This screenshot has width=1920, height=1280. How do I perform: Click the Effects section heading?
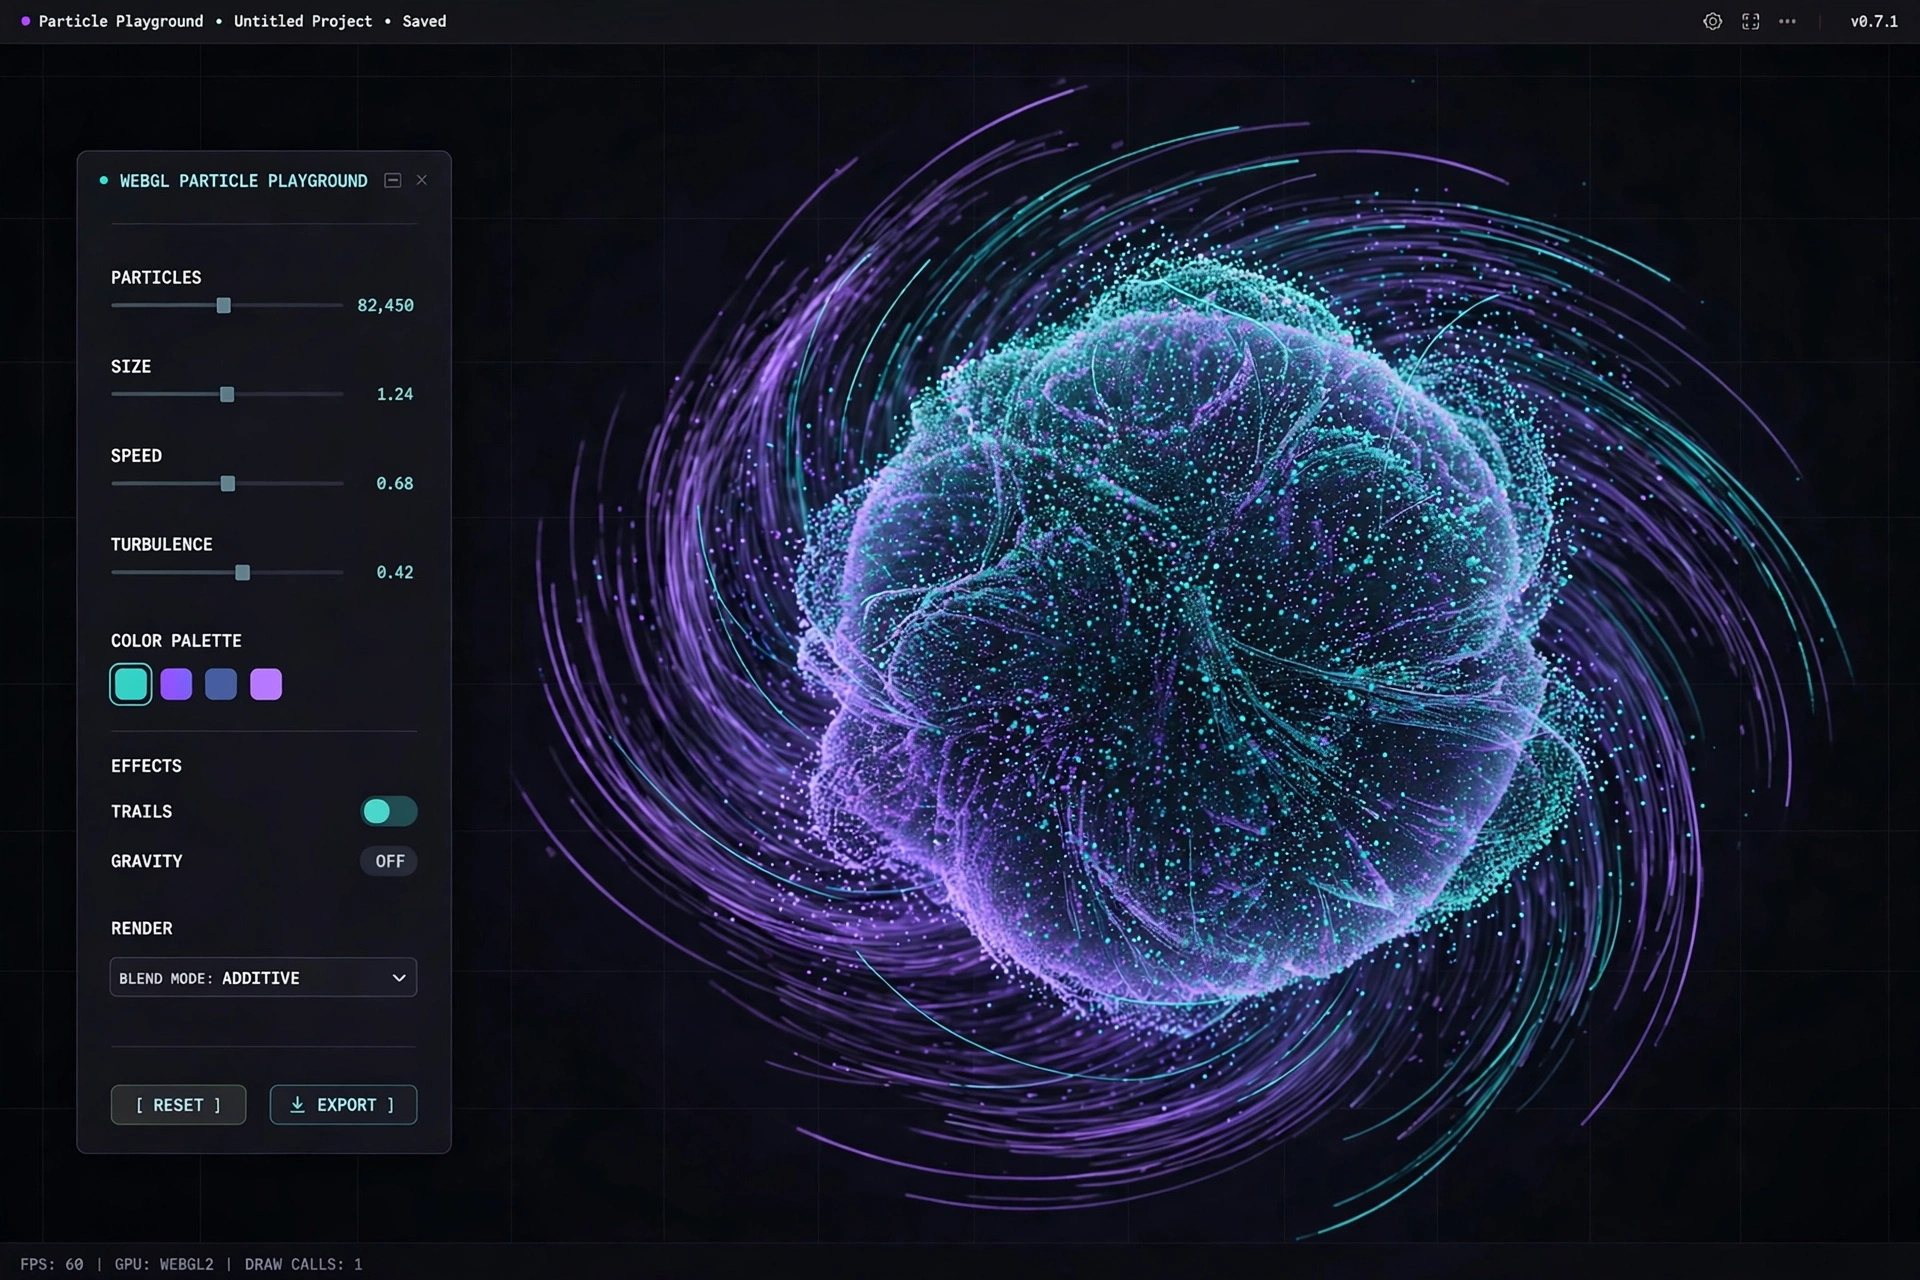(x=146, y=766)
